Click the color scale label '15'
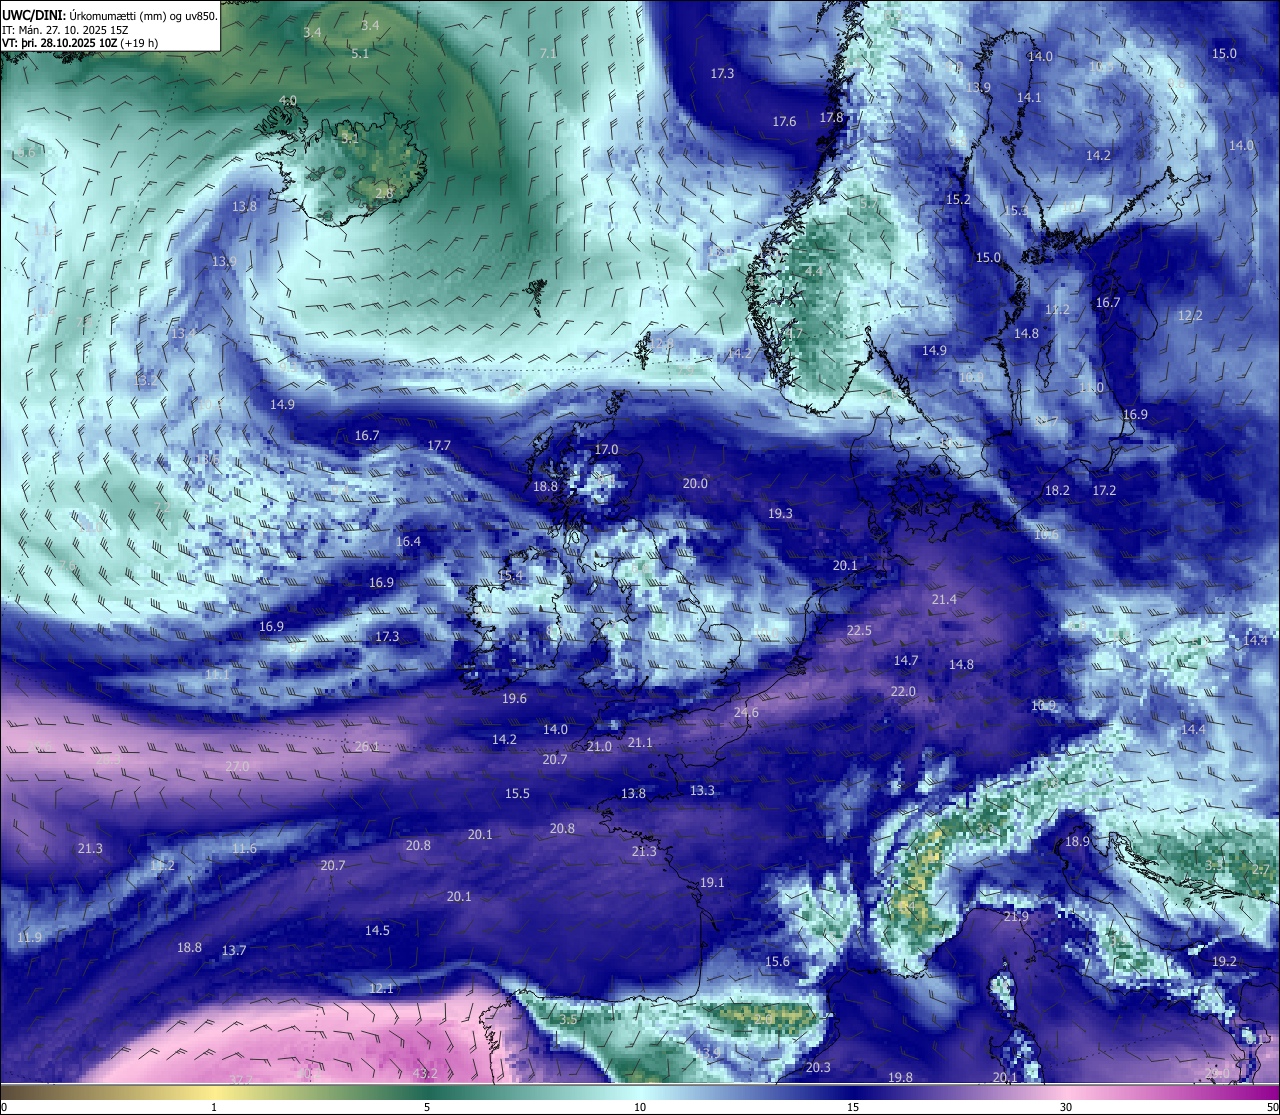Viewport: 1280px width, 1115px height. [853, 1107]
